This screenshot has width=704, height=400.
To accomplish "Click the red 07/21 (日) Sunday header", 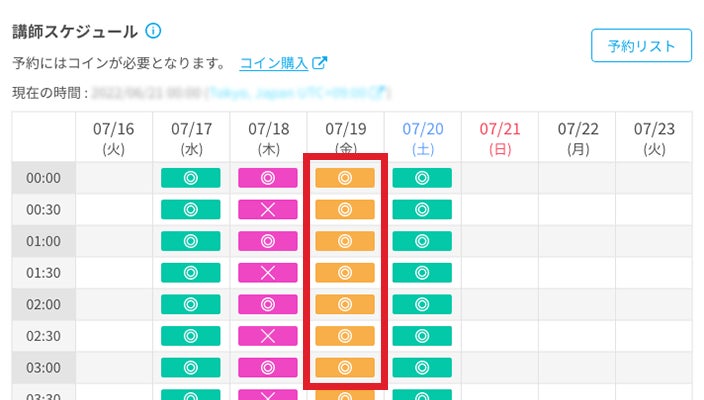I will click(x=500, y=138).
